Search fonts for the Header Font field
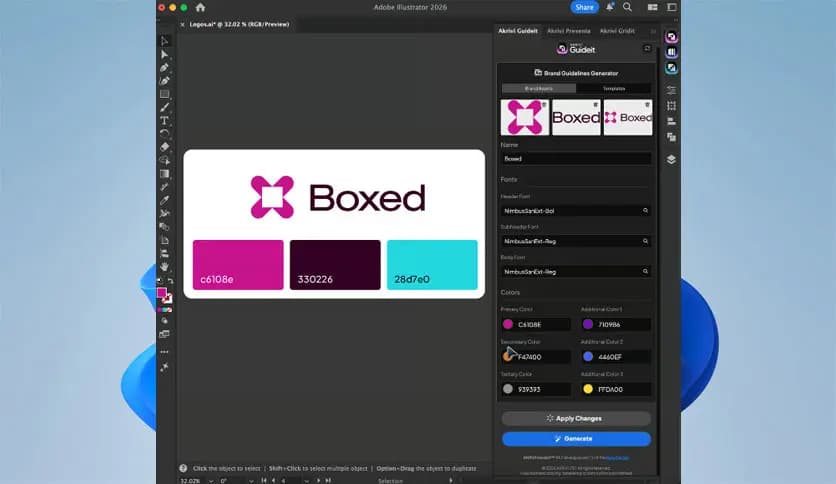Image resolution: width=836 pixels, height=484 pixels. [x=645, y=211]
